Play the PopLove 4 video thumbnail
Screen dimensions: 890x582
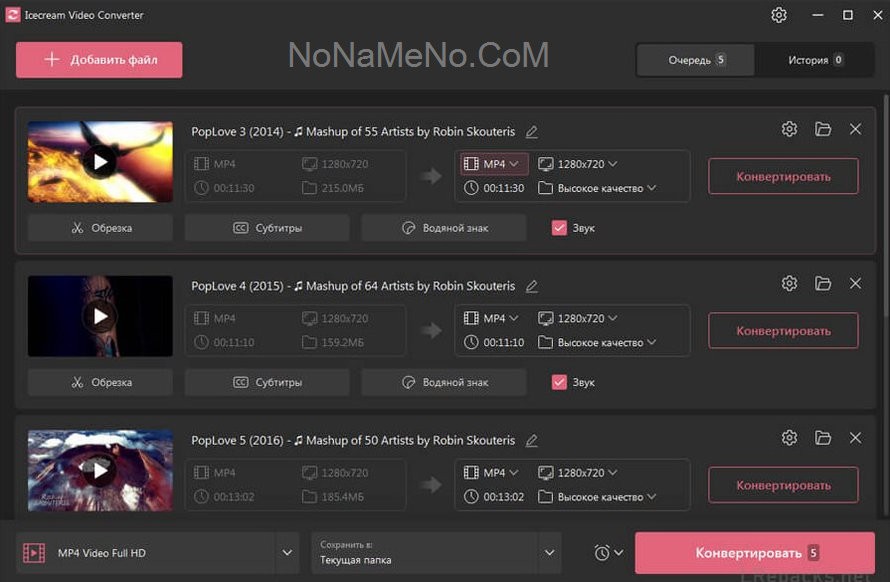pos(100,317)
